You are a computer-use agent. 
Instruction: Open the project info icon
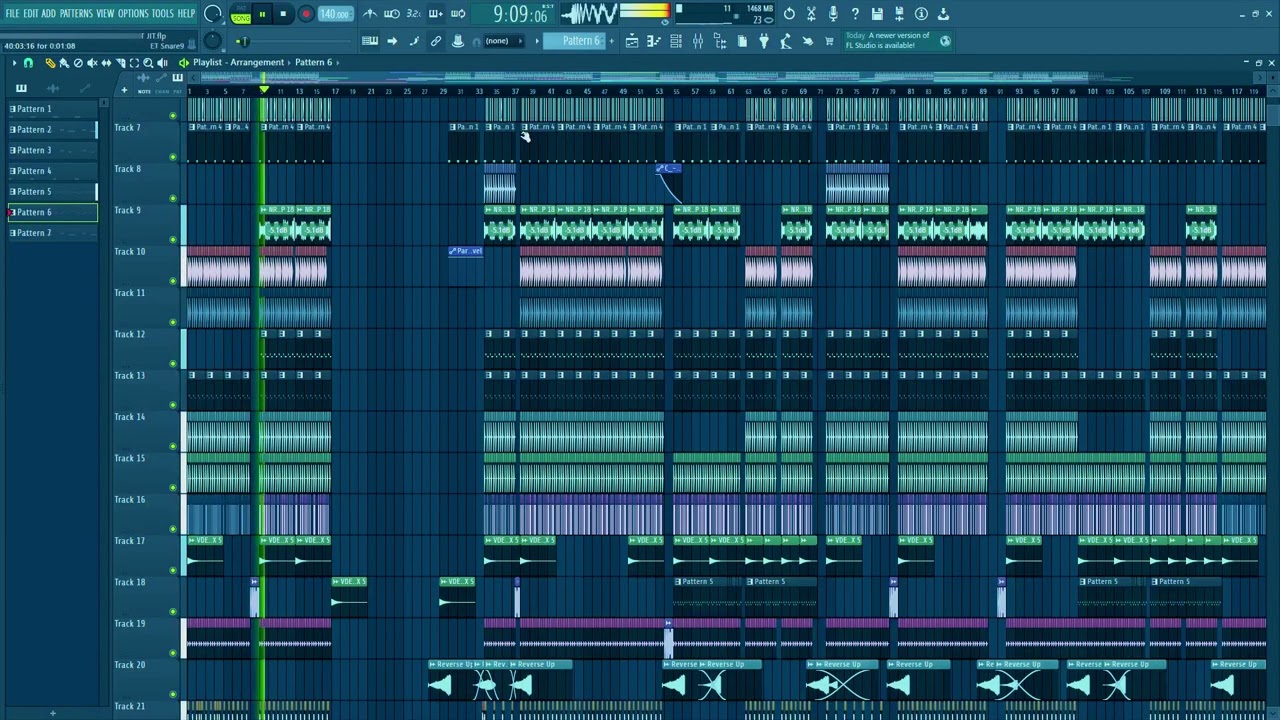coord(921,14)
